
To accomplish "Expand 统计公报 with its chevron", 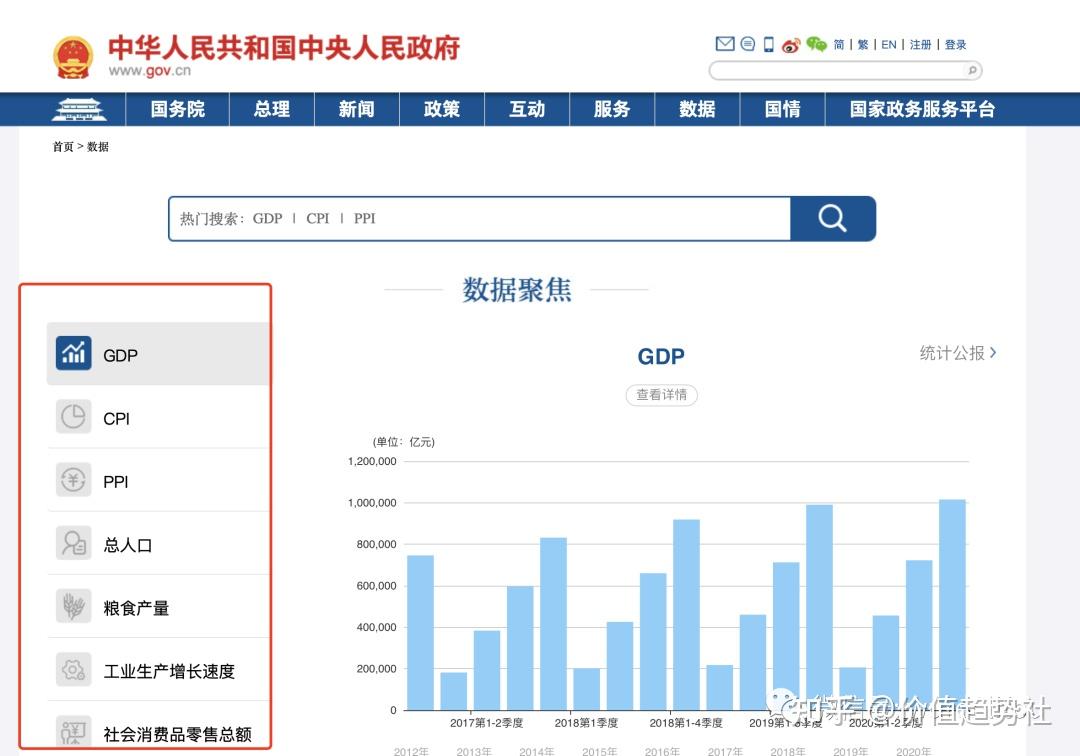I will coord(957,353).
